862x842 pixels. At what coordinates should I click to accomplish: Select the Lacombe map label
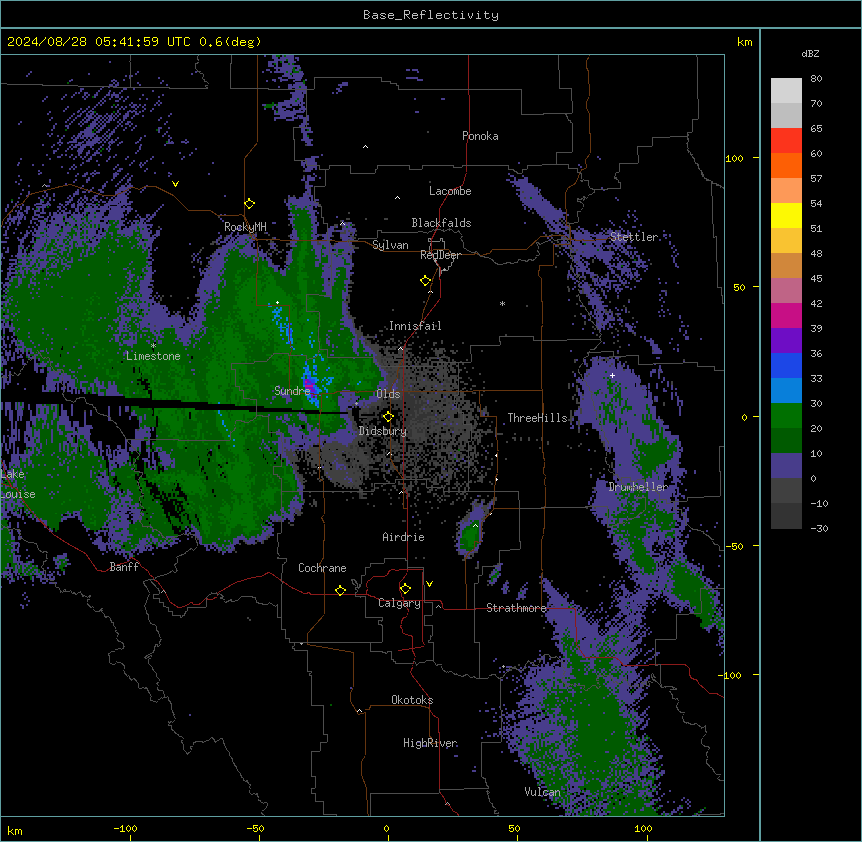coord(450,191)
